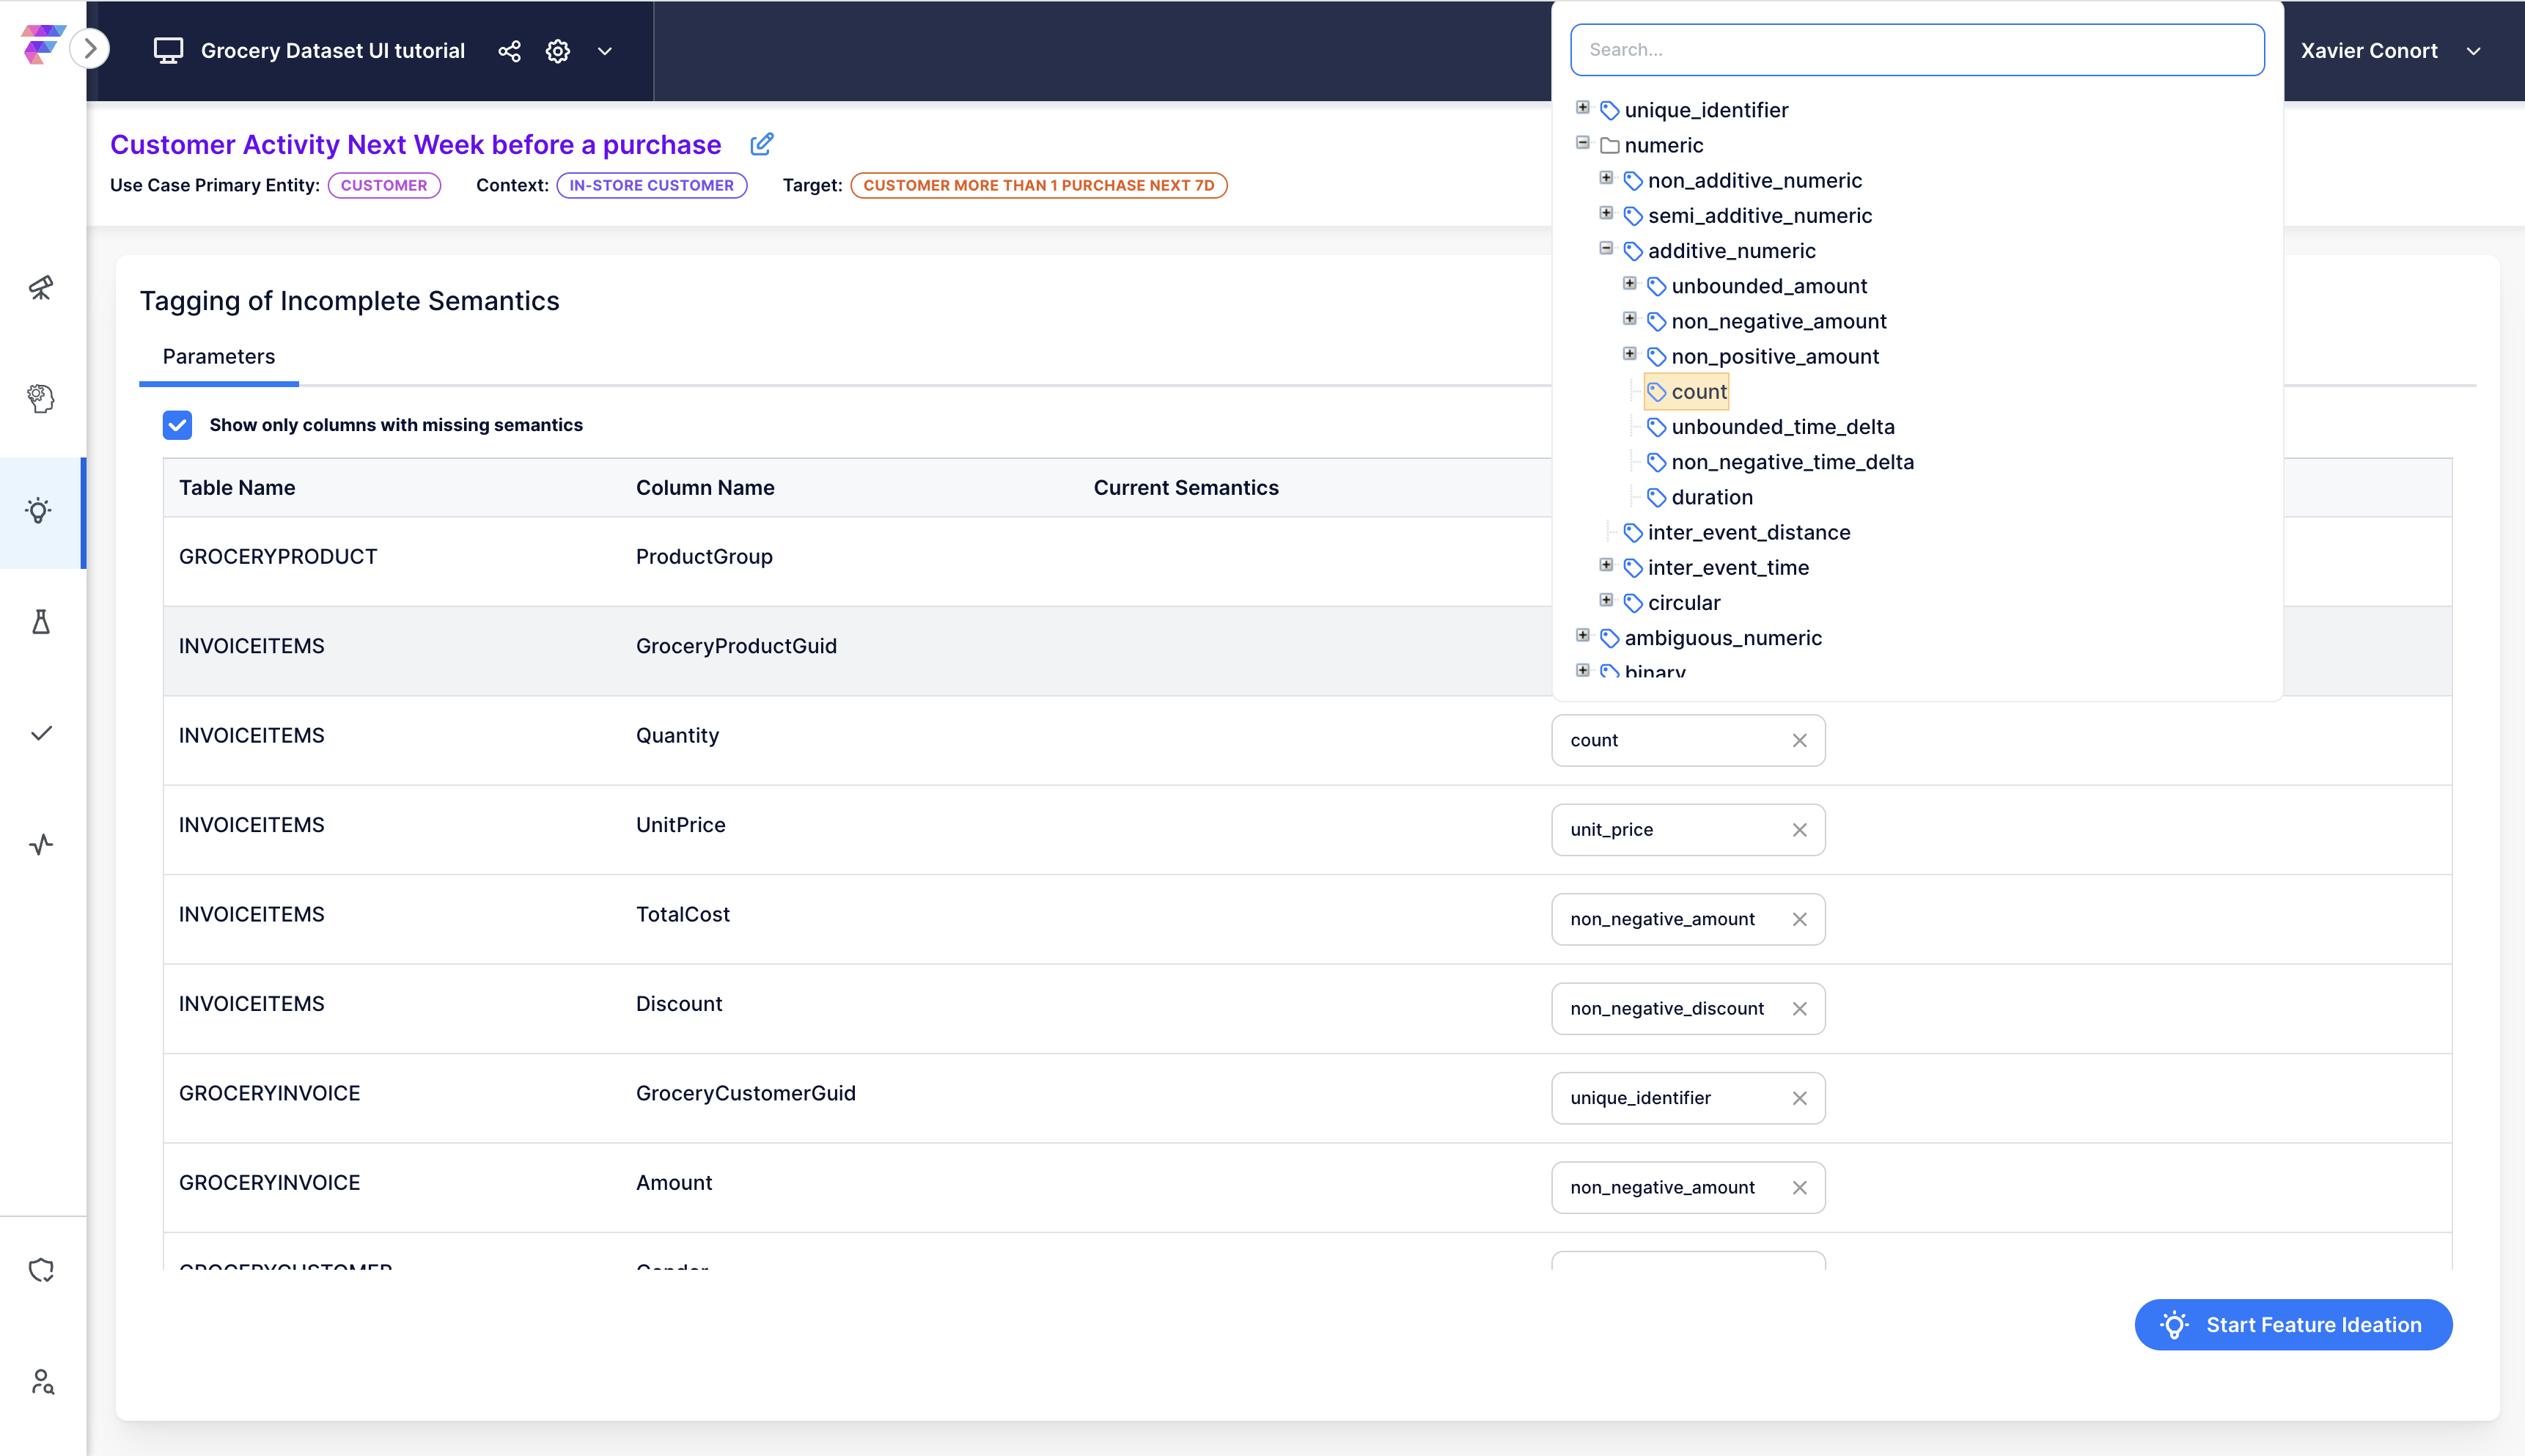Open the Xavier Conort user menu

click(2390, 51)
